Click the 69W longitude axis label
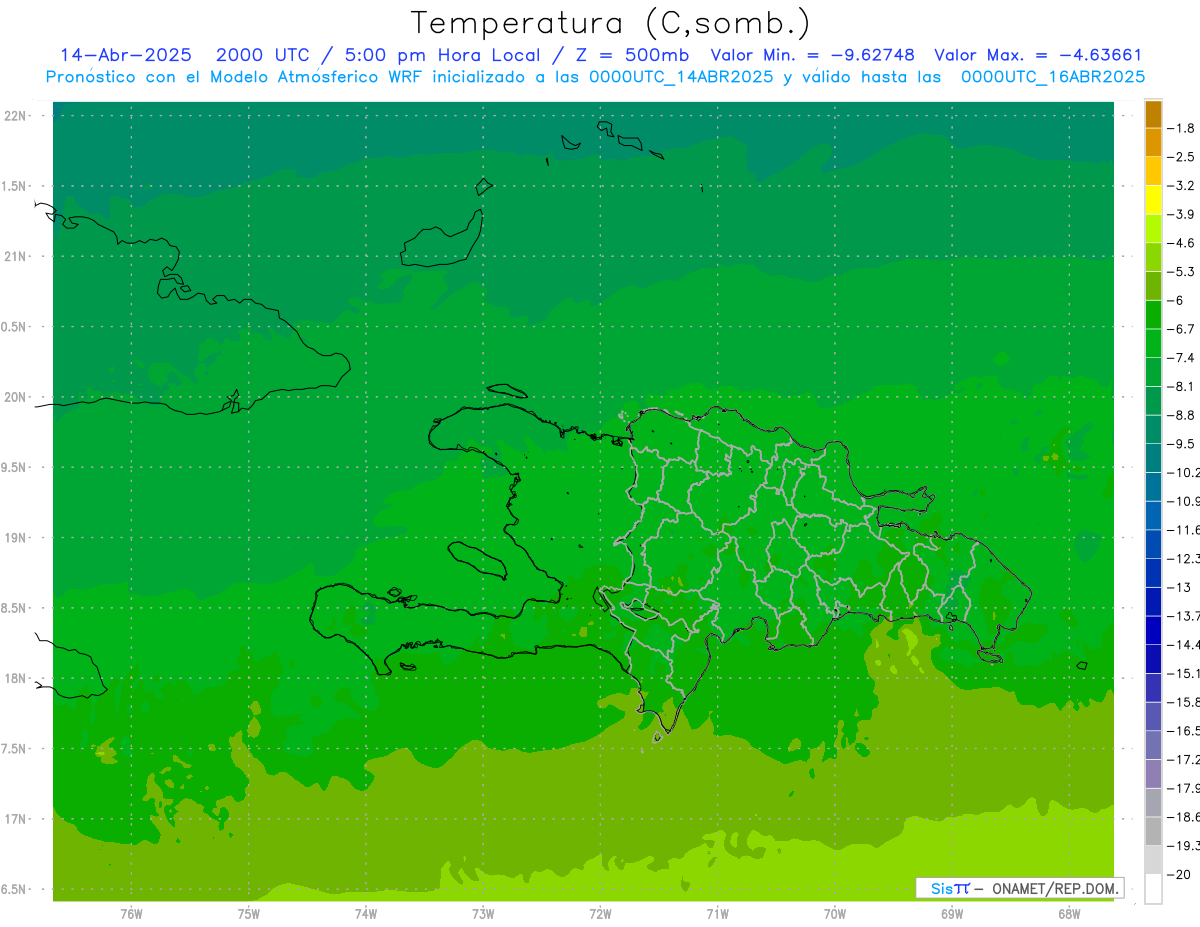 pos(951,913)
